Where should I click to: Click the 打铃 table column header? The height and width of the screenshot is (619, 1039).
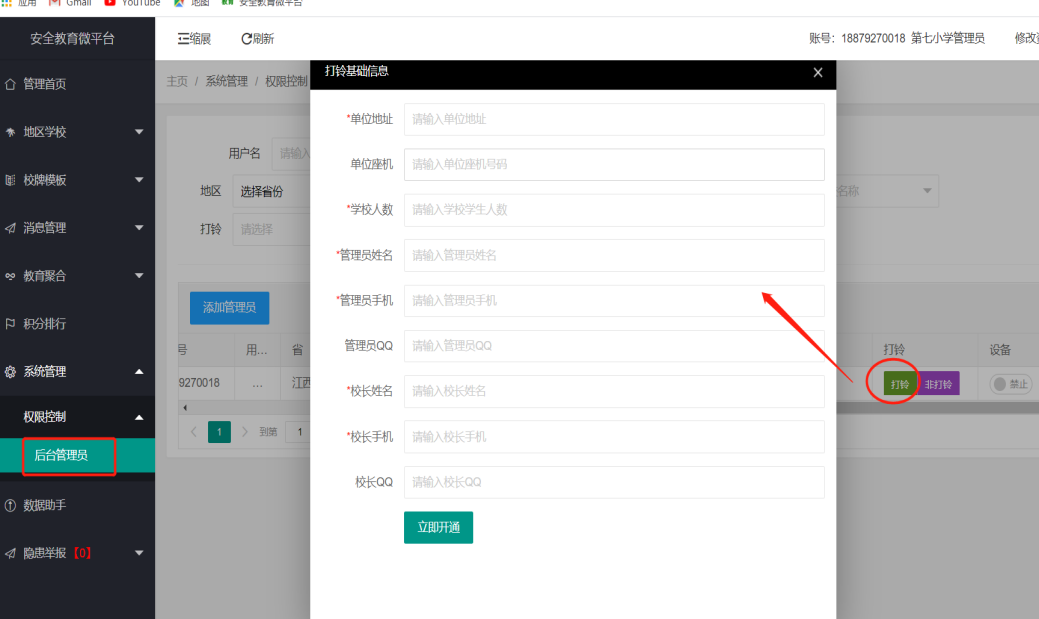point(894,349)
